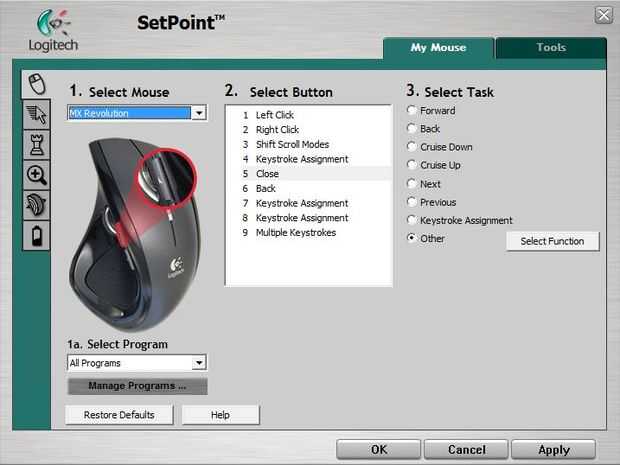Select button 7 Keystroke Assignment

pyautogui.click(x=308, y=203)
